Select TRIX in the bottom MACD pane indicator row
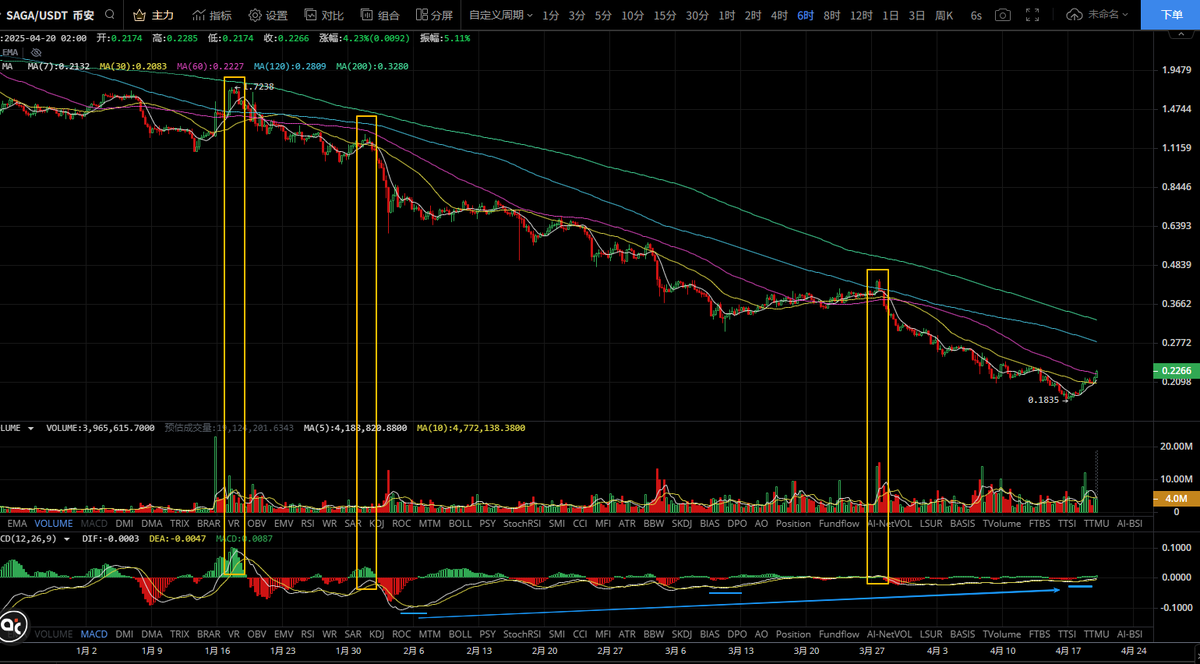 pyautogui.click(x=179, y=634)
